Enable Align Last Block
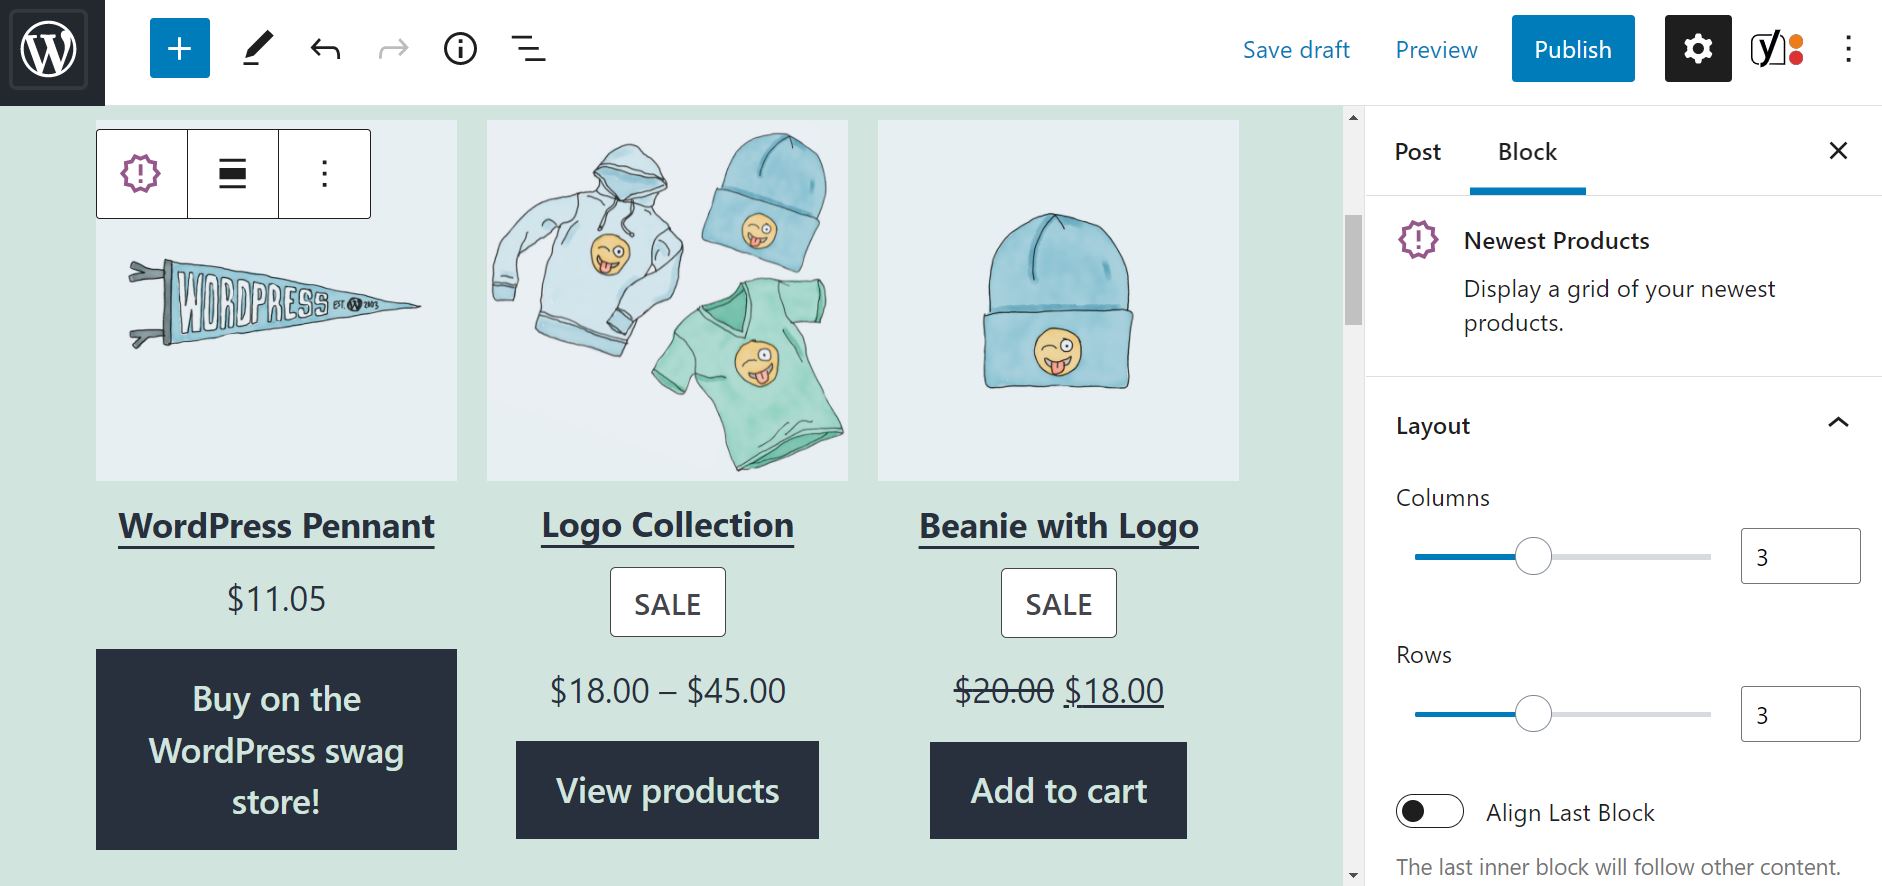This screenshot has width=1882, height=886. click(x=1430, y=812)
